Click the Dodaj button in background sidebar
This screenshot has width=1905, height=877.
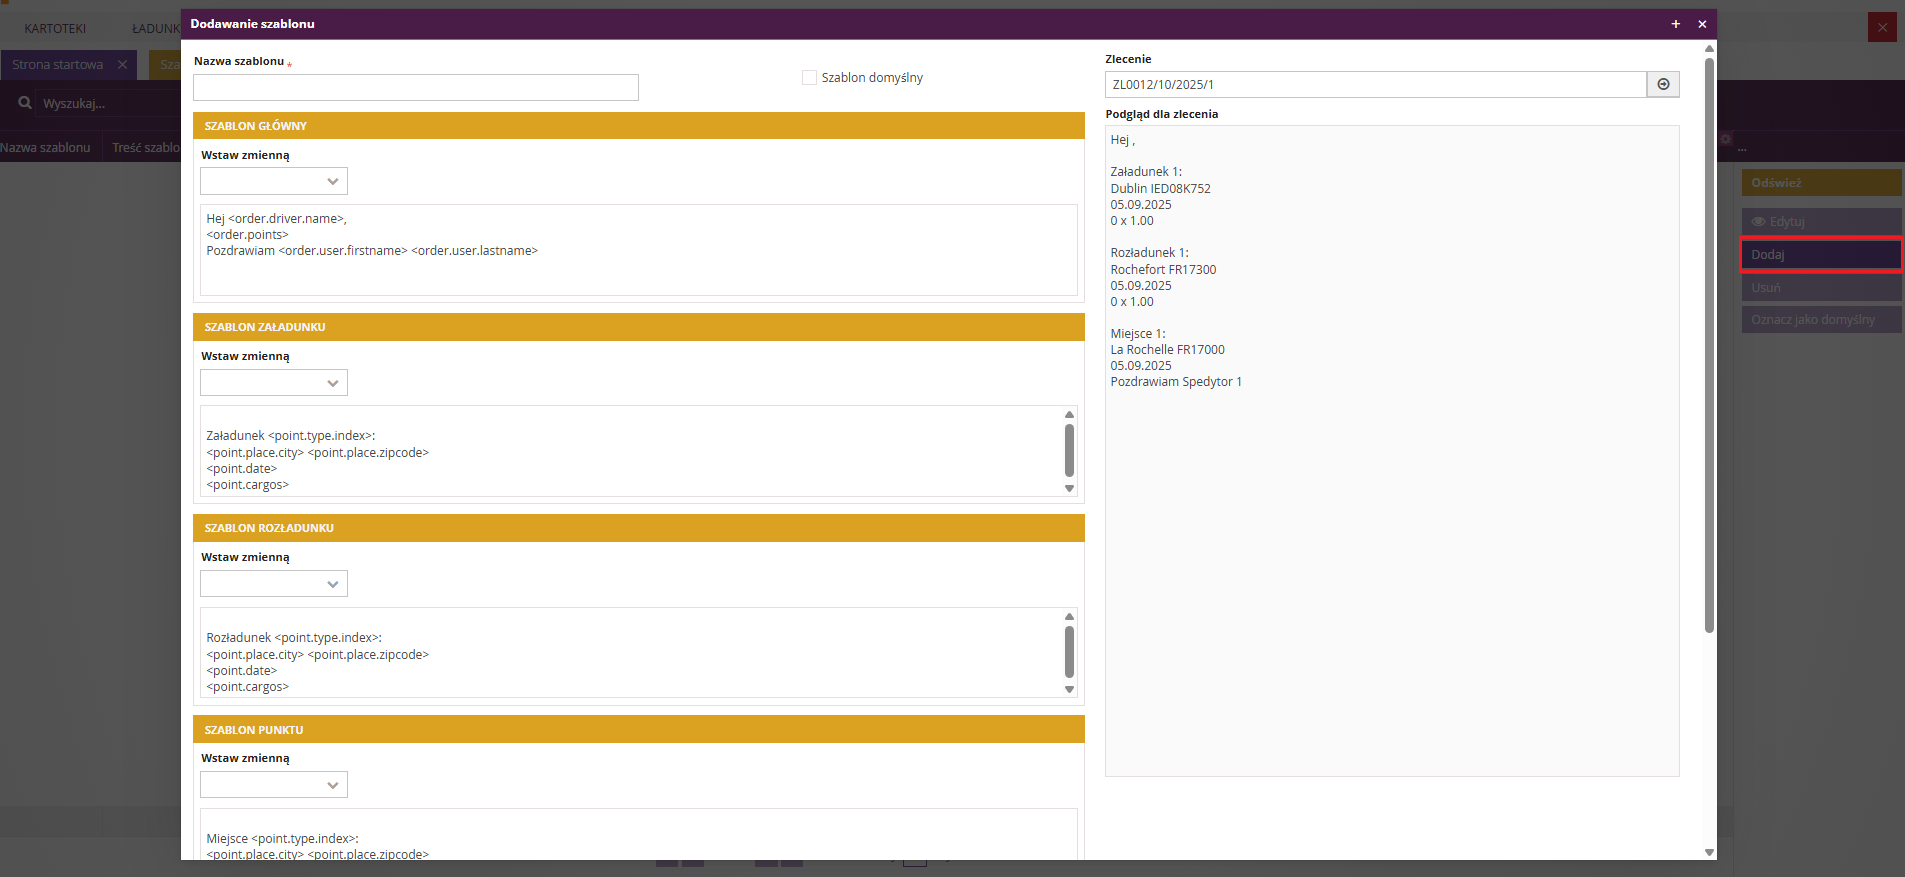pos(1821,254)
